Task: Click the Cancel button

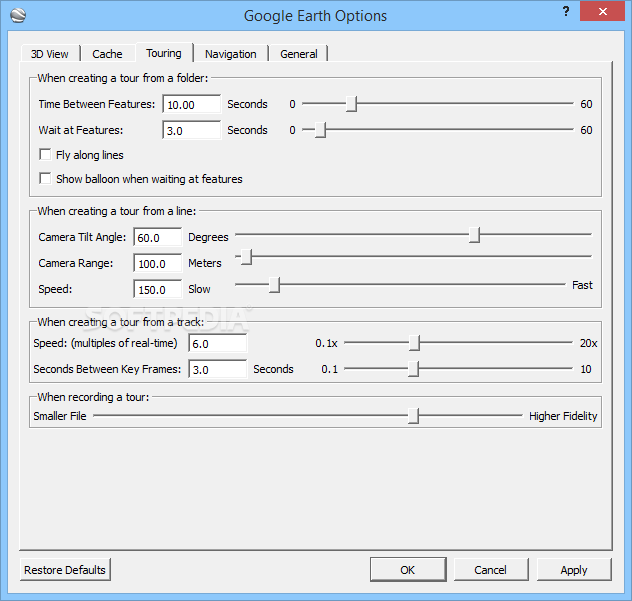Action: (491, 570)
